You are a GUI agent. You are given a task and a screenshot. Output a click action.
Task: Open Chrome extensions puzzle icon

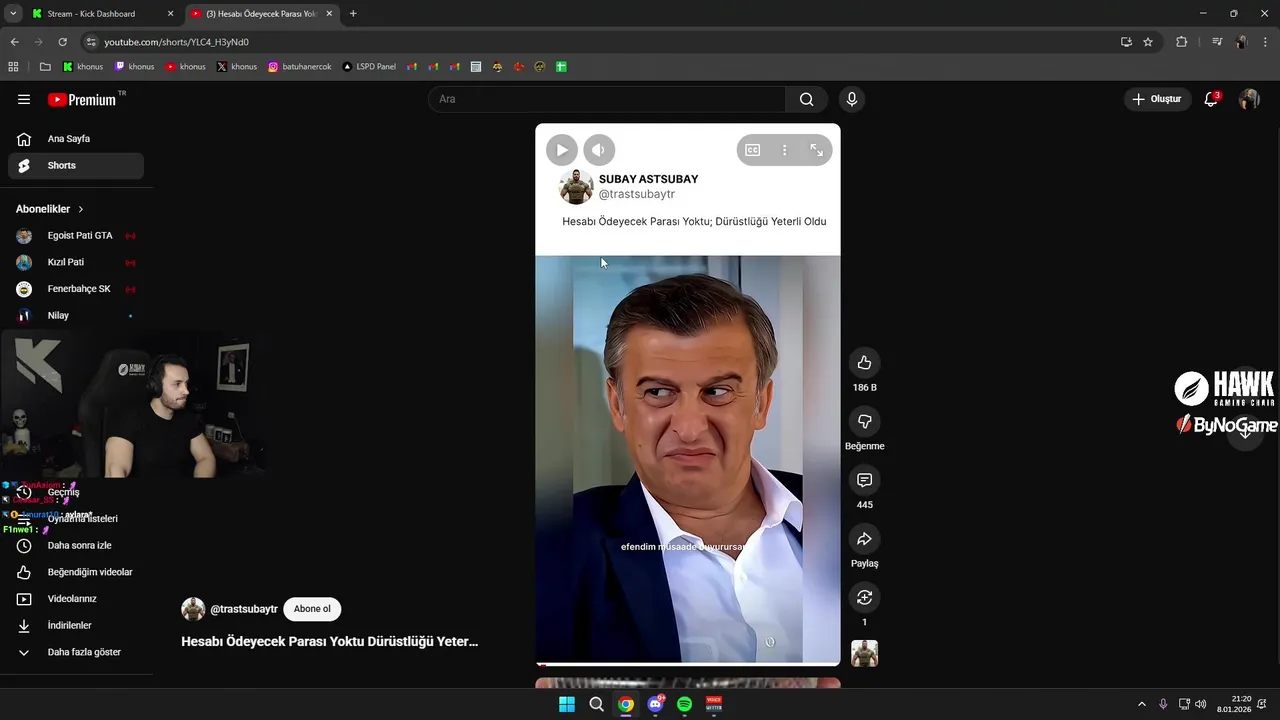(x=1182, y=42)
